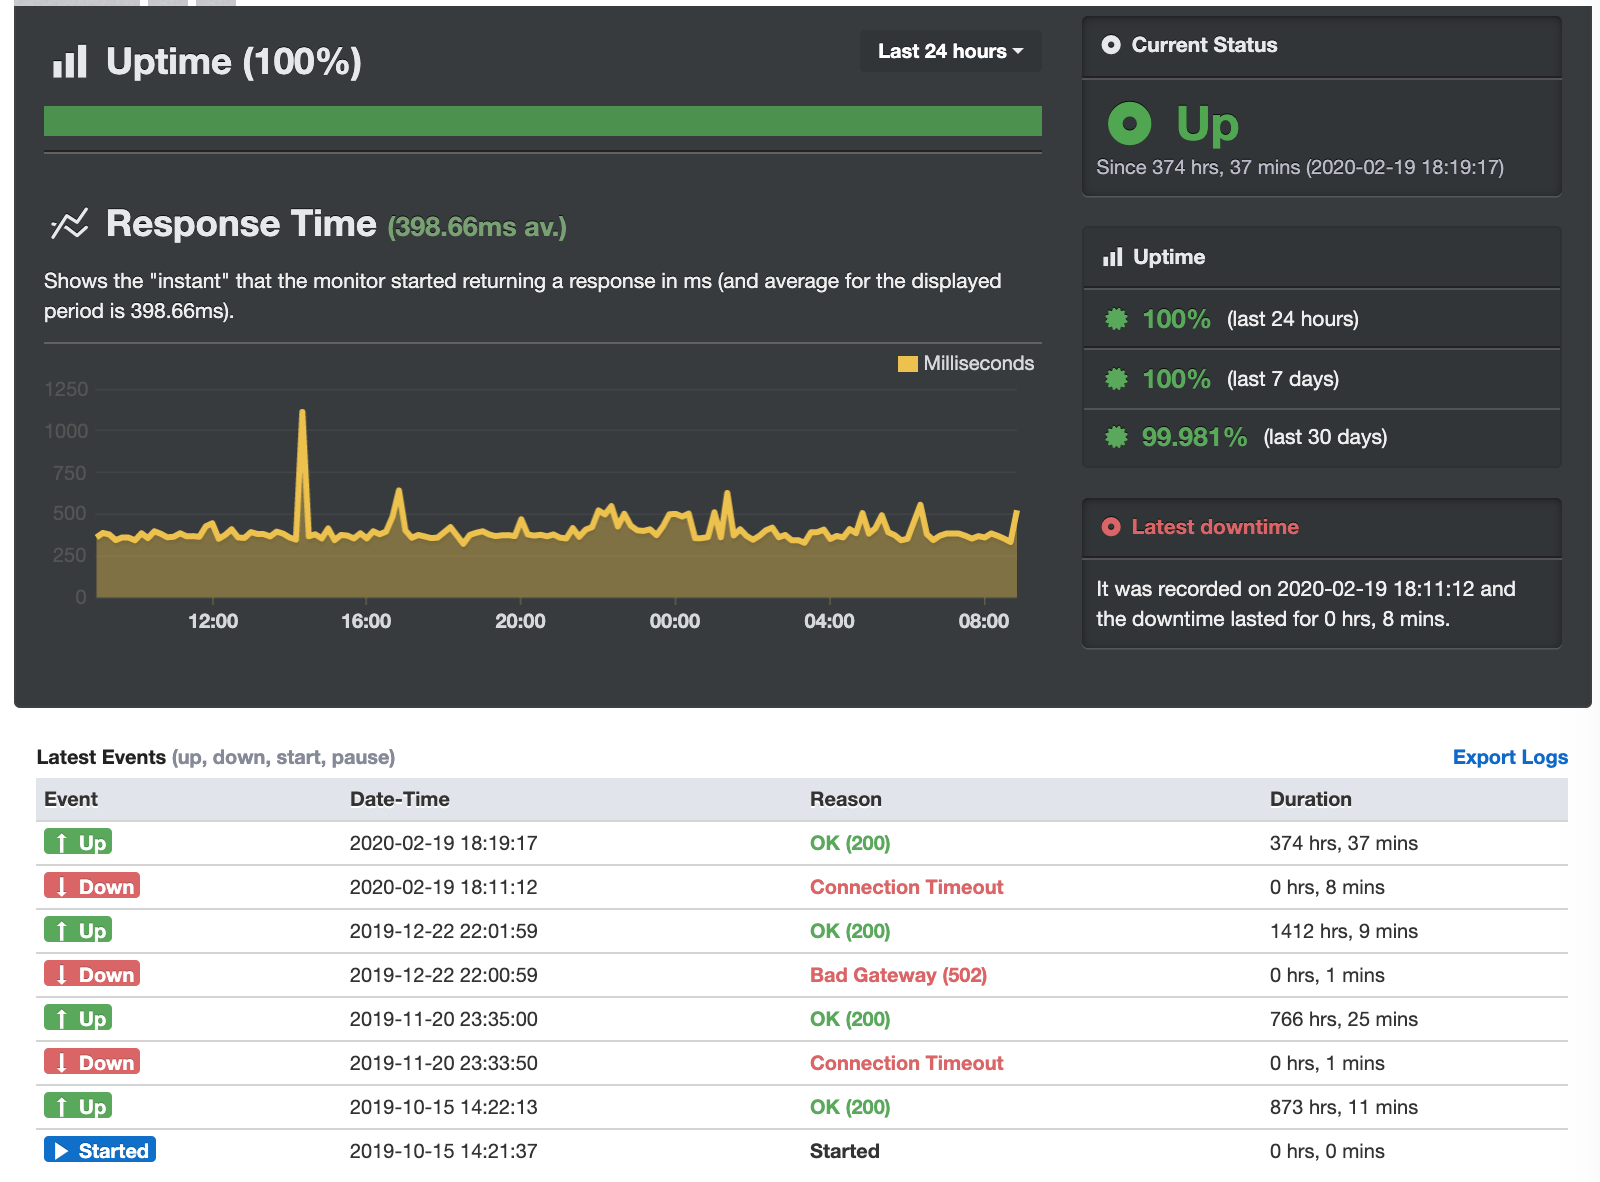Screen dimensions: 1600x1182
Task: Click the green badge next to last 7 days
Action: [1116, 379]
